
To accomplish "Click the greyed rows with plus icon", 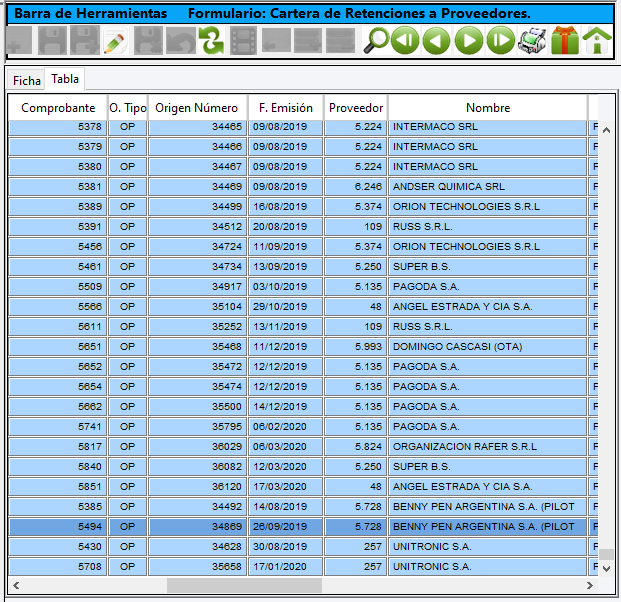I will click(x=308, y=40).
